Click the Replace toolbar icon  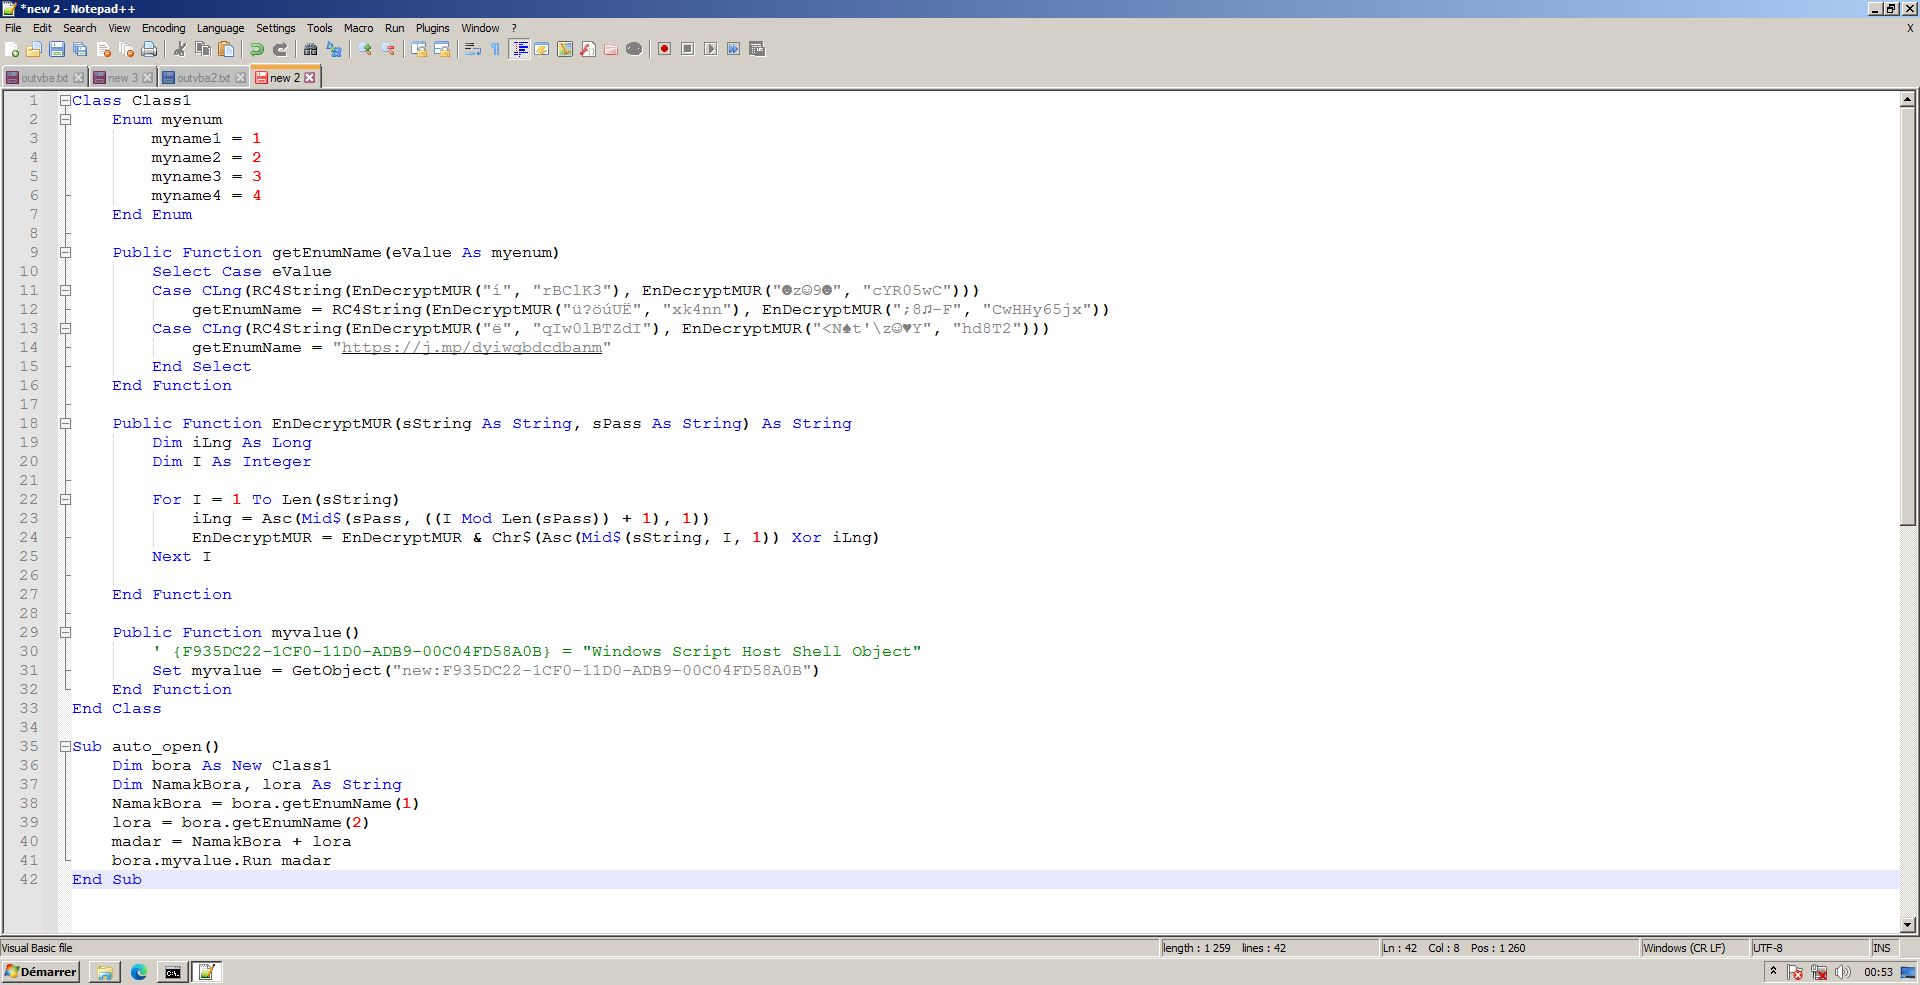[334, 48]
